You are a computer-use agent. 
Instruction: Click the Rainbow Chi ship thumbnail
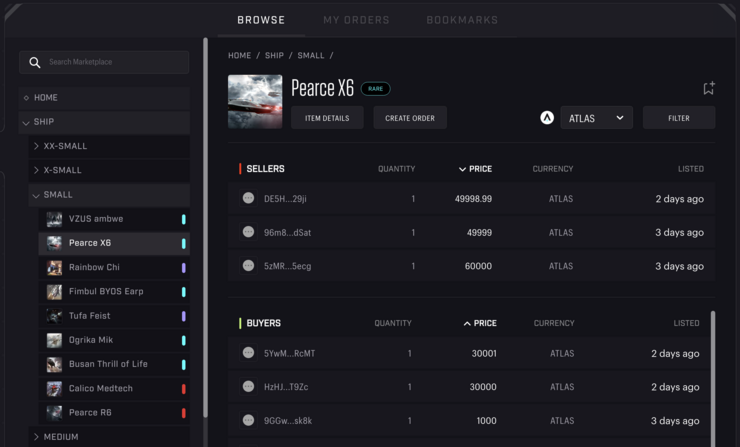[54, 268]
